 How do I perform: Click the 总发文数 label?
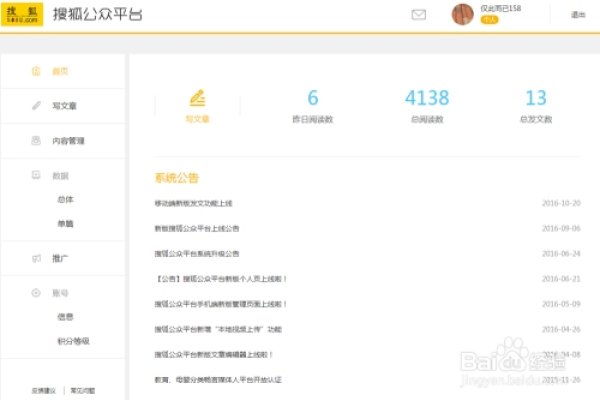[x=536, y=119]
